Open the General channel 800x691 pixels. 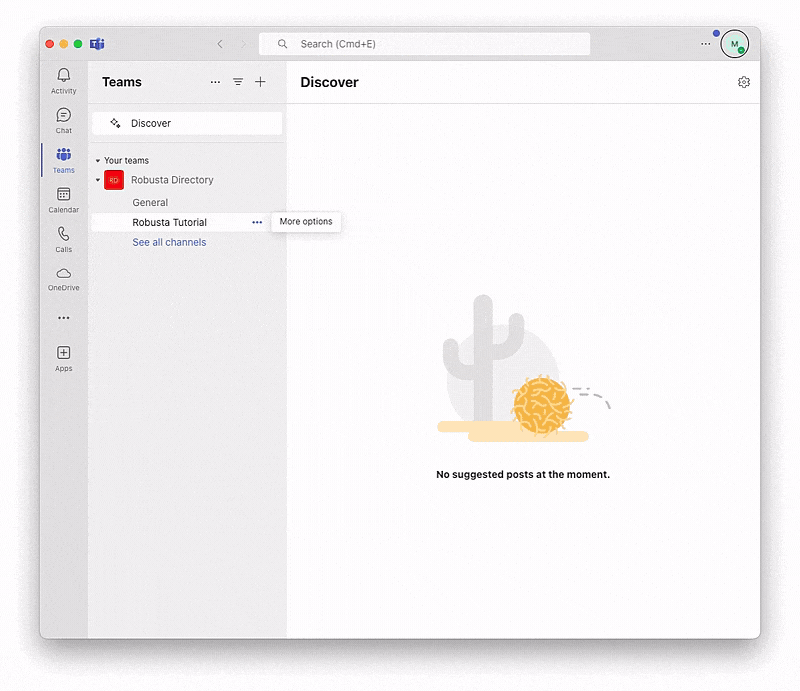[150, 203]
